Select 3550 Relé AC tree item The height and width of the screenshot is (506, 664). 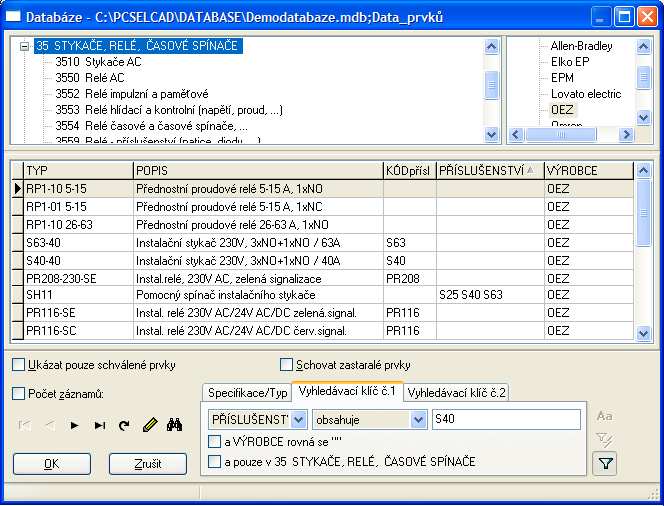[x=90, y=78]
